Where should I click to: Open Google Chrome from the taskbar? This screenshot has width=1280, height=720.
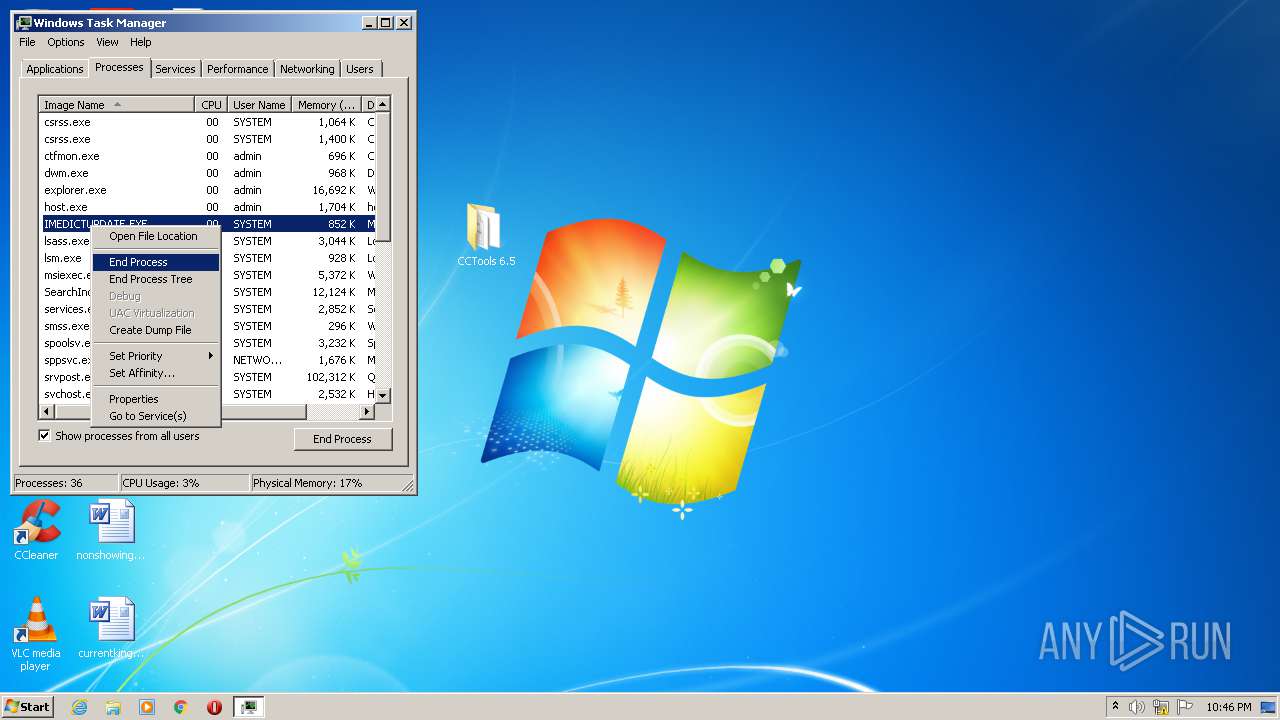(181, 707)
